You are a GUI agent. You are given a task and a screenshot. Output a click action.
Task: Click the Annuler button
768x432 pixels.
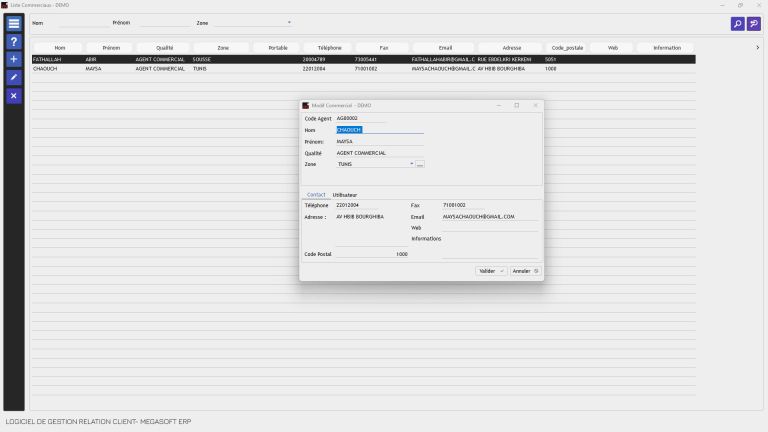[x=525, y=271]
